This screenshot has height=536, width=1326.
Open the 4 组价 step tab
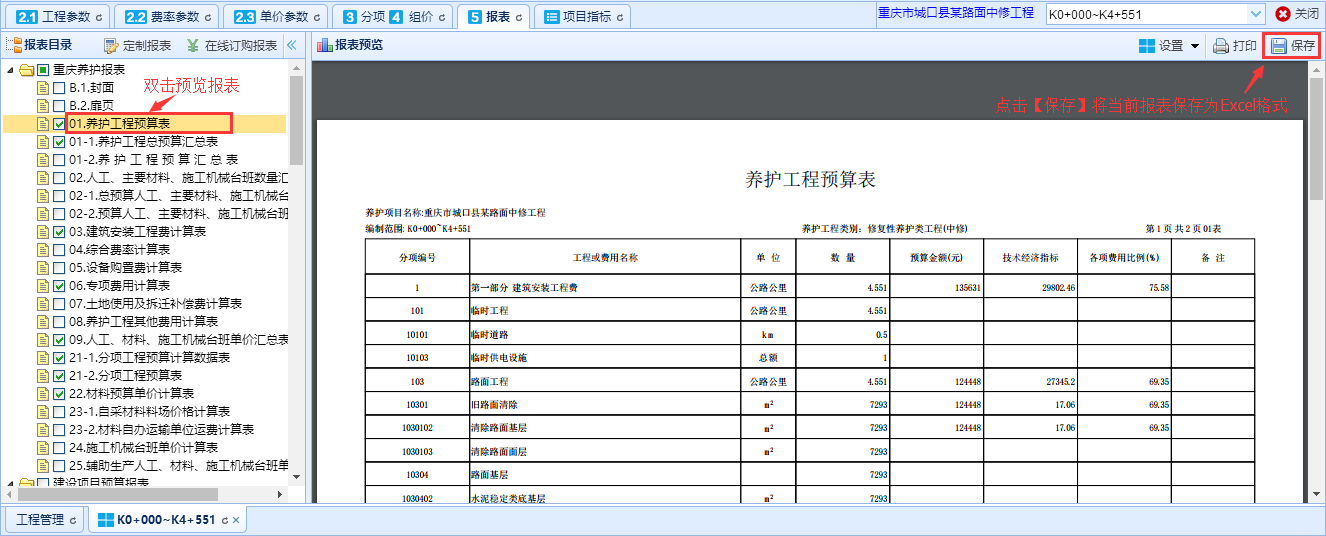coord(411,16)
